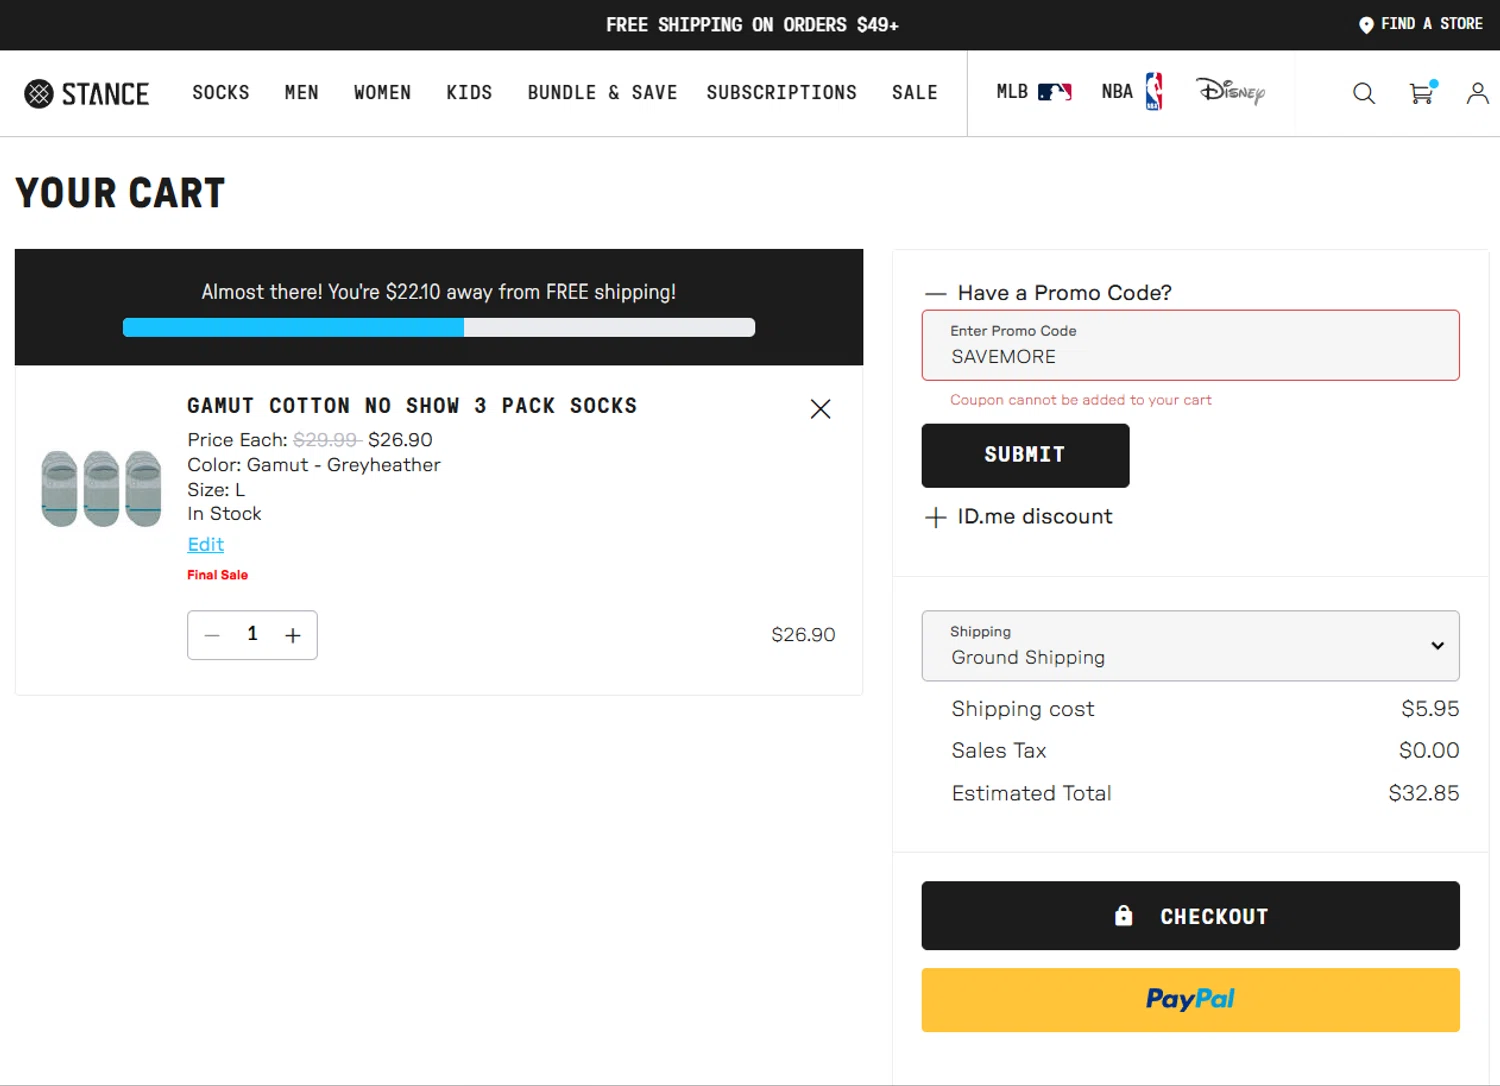Open the Ground Shipping dropdown
The height and width of the screenshot is (1086, 1500).
1190,646
